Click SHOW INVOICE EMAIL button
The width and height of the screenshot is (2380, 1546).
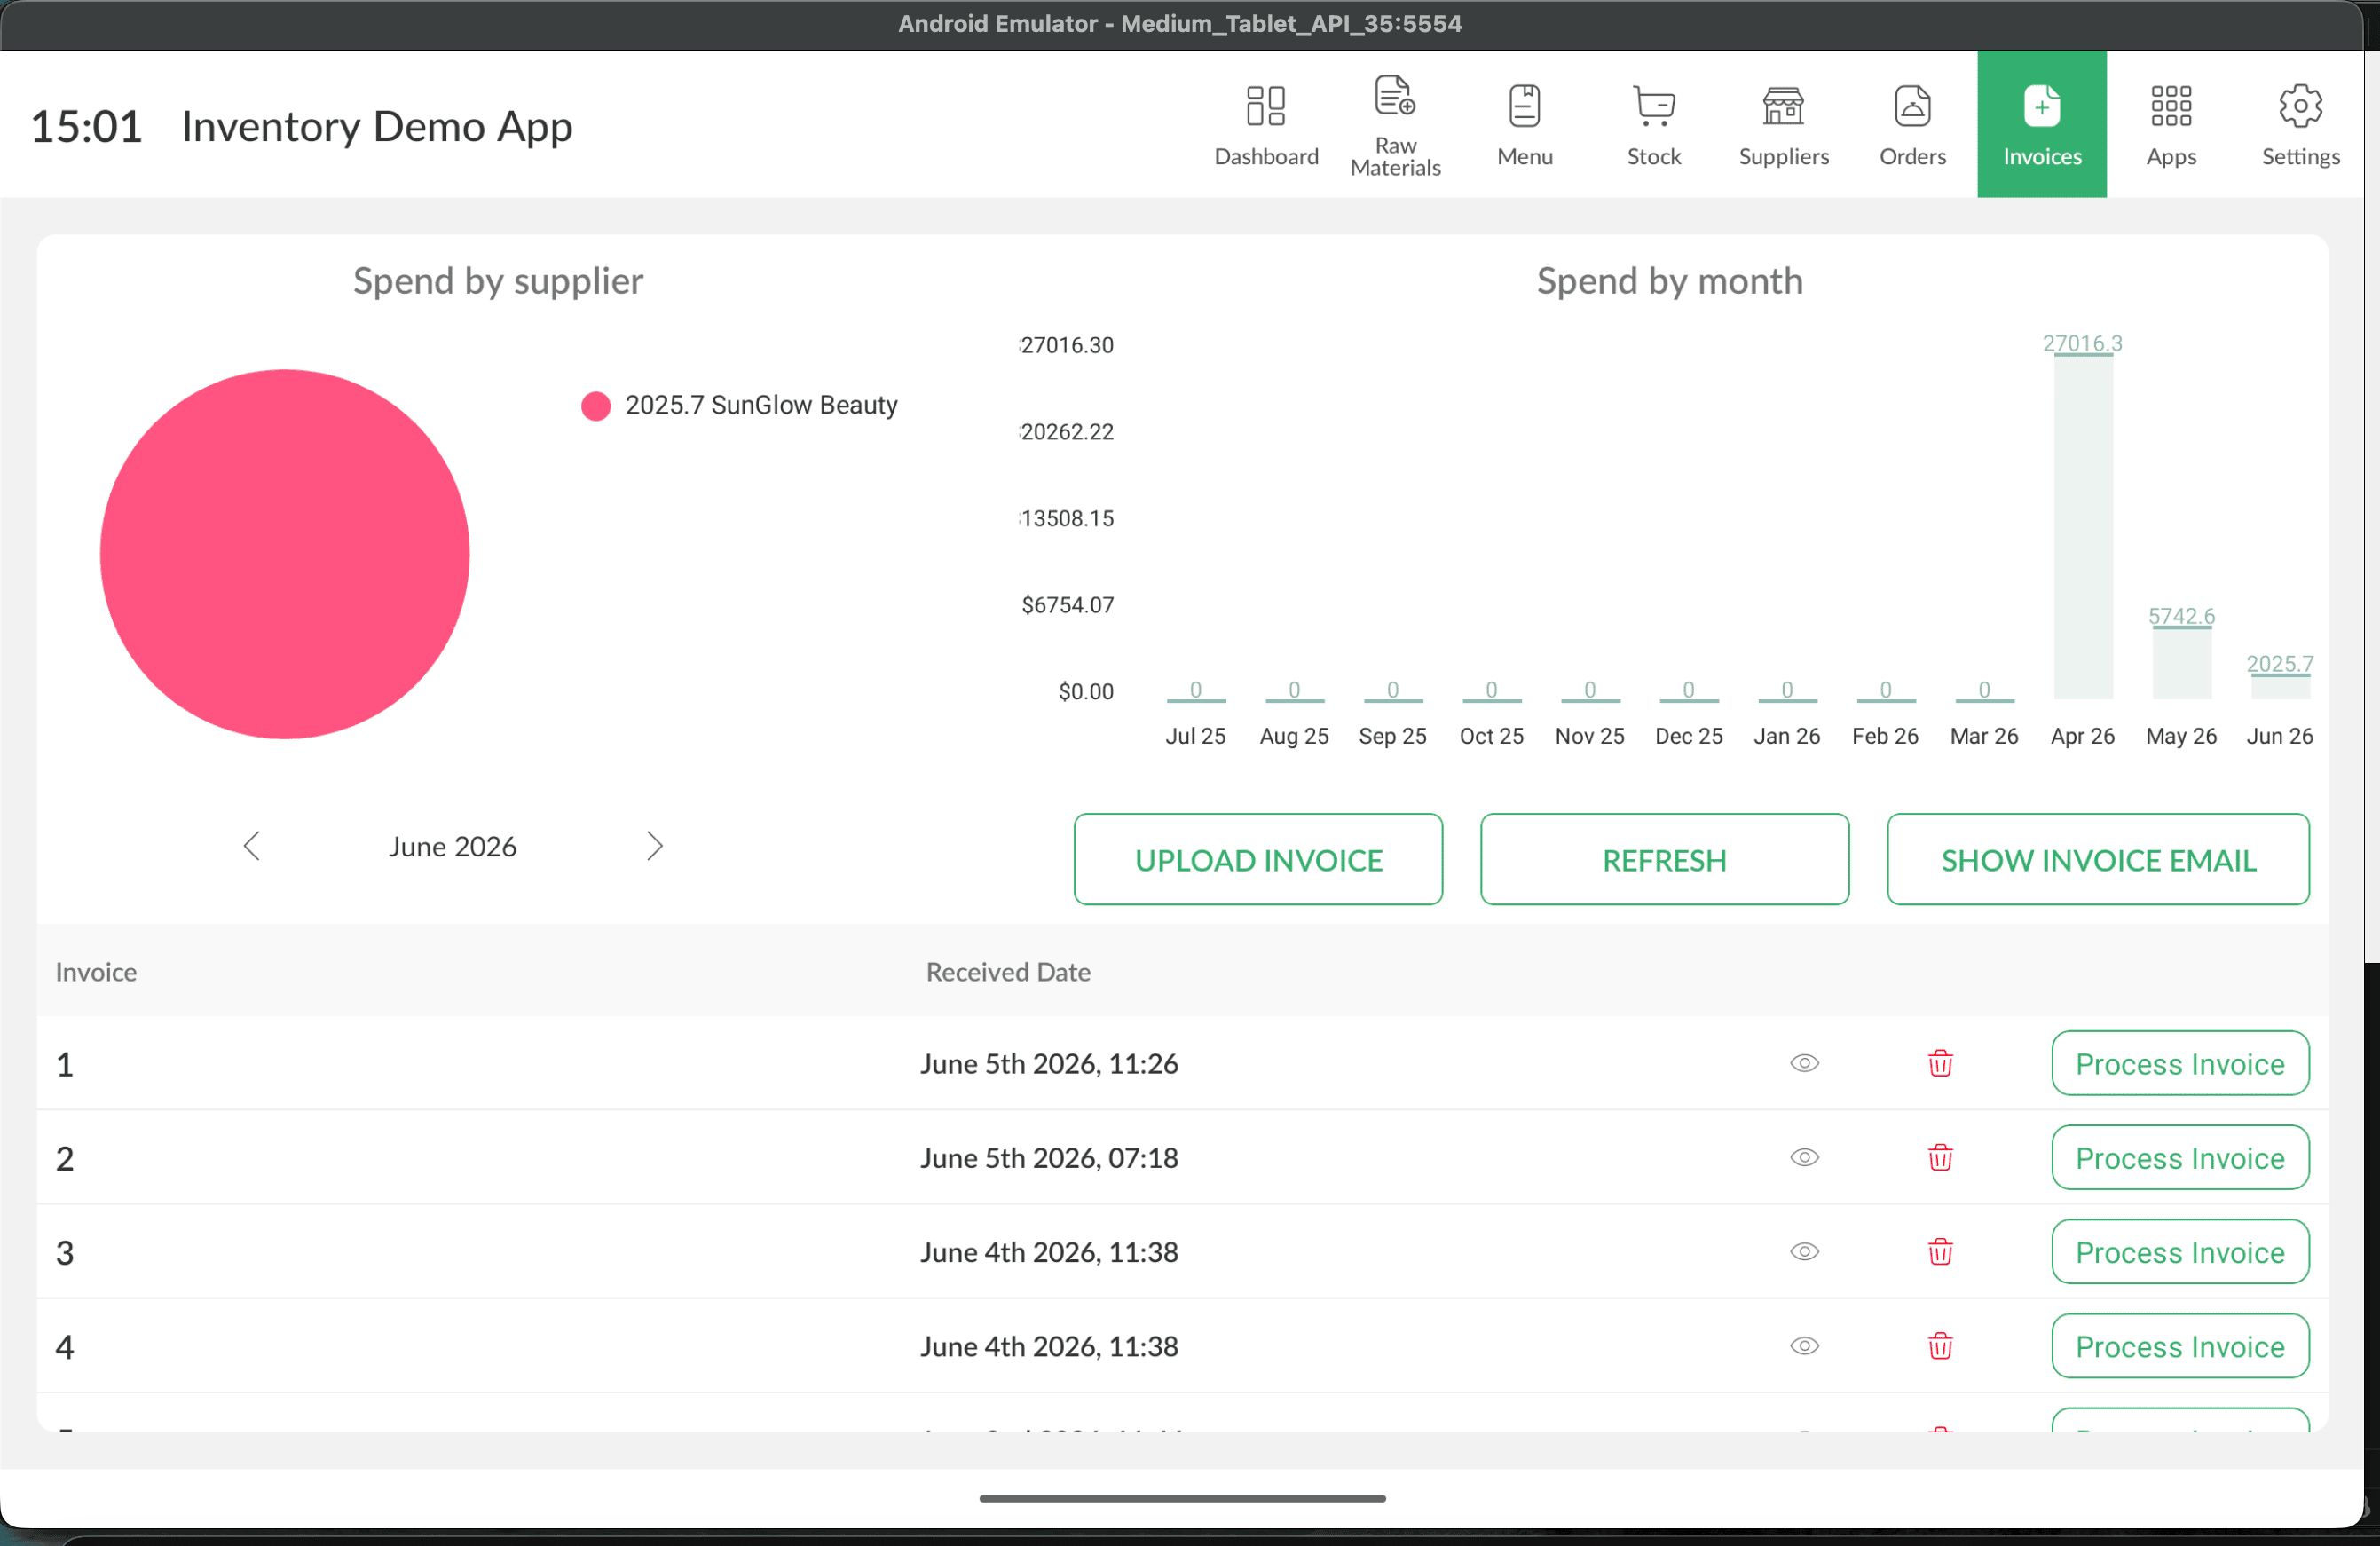coord(2098,859)
